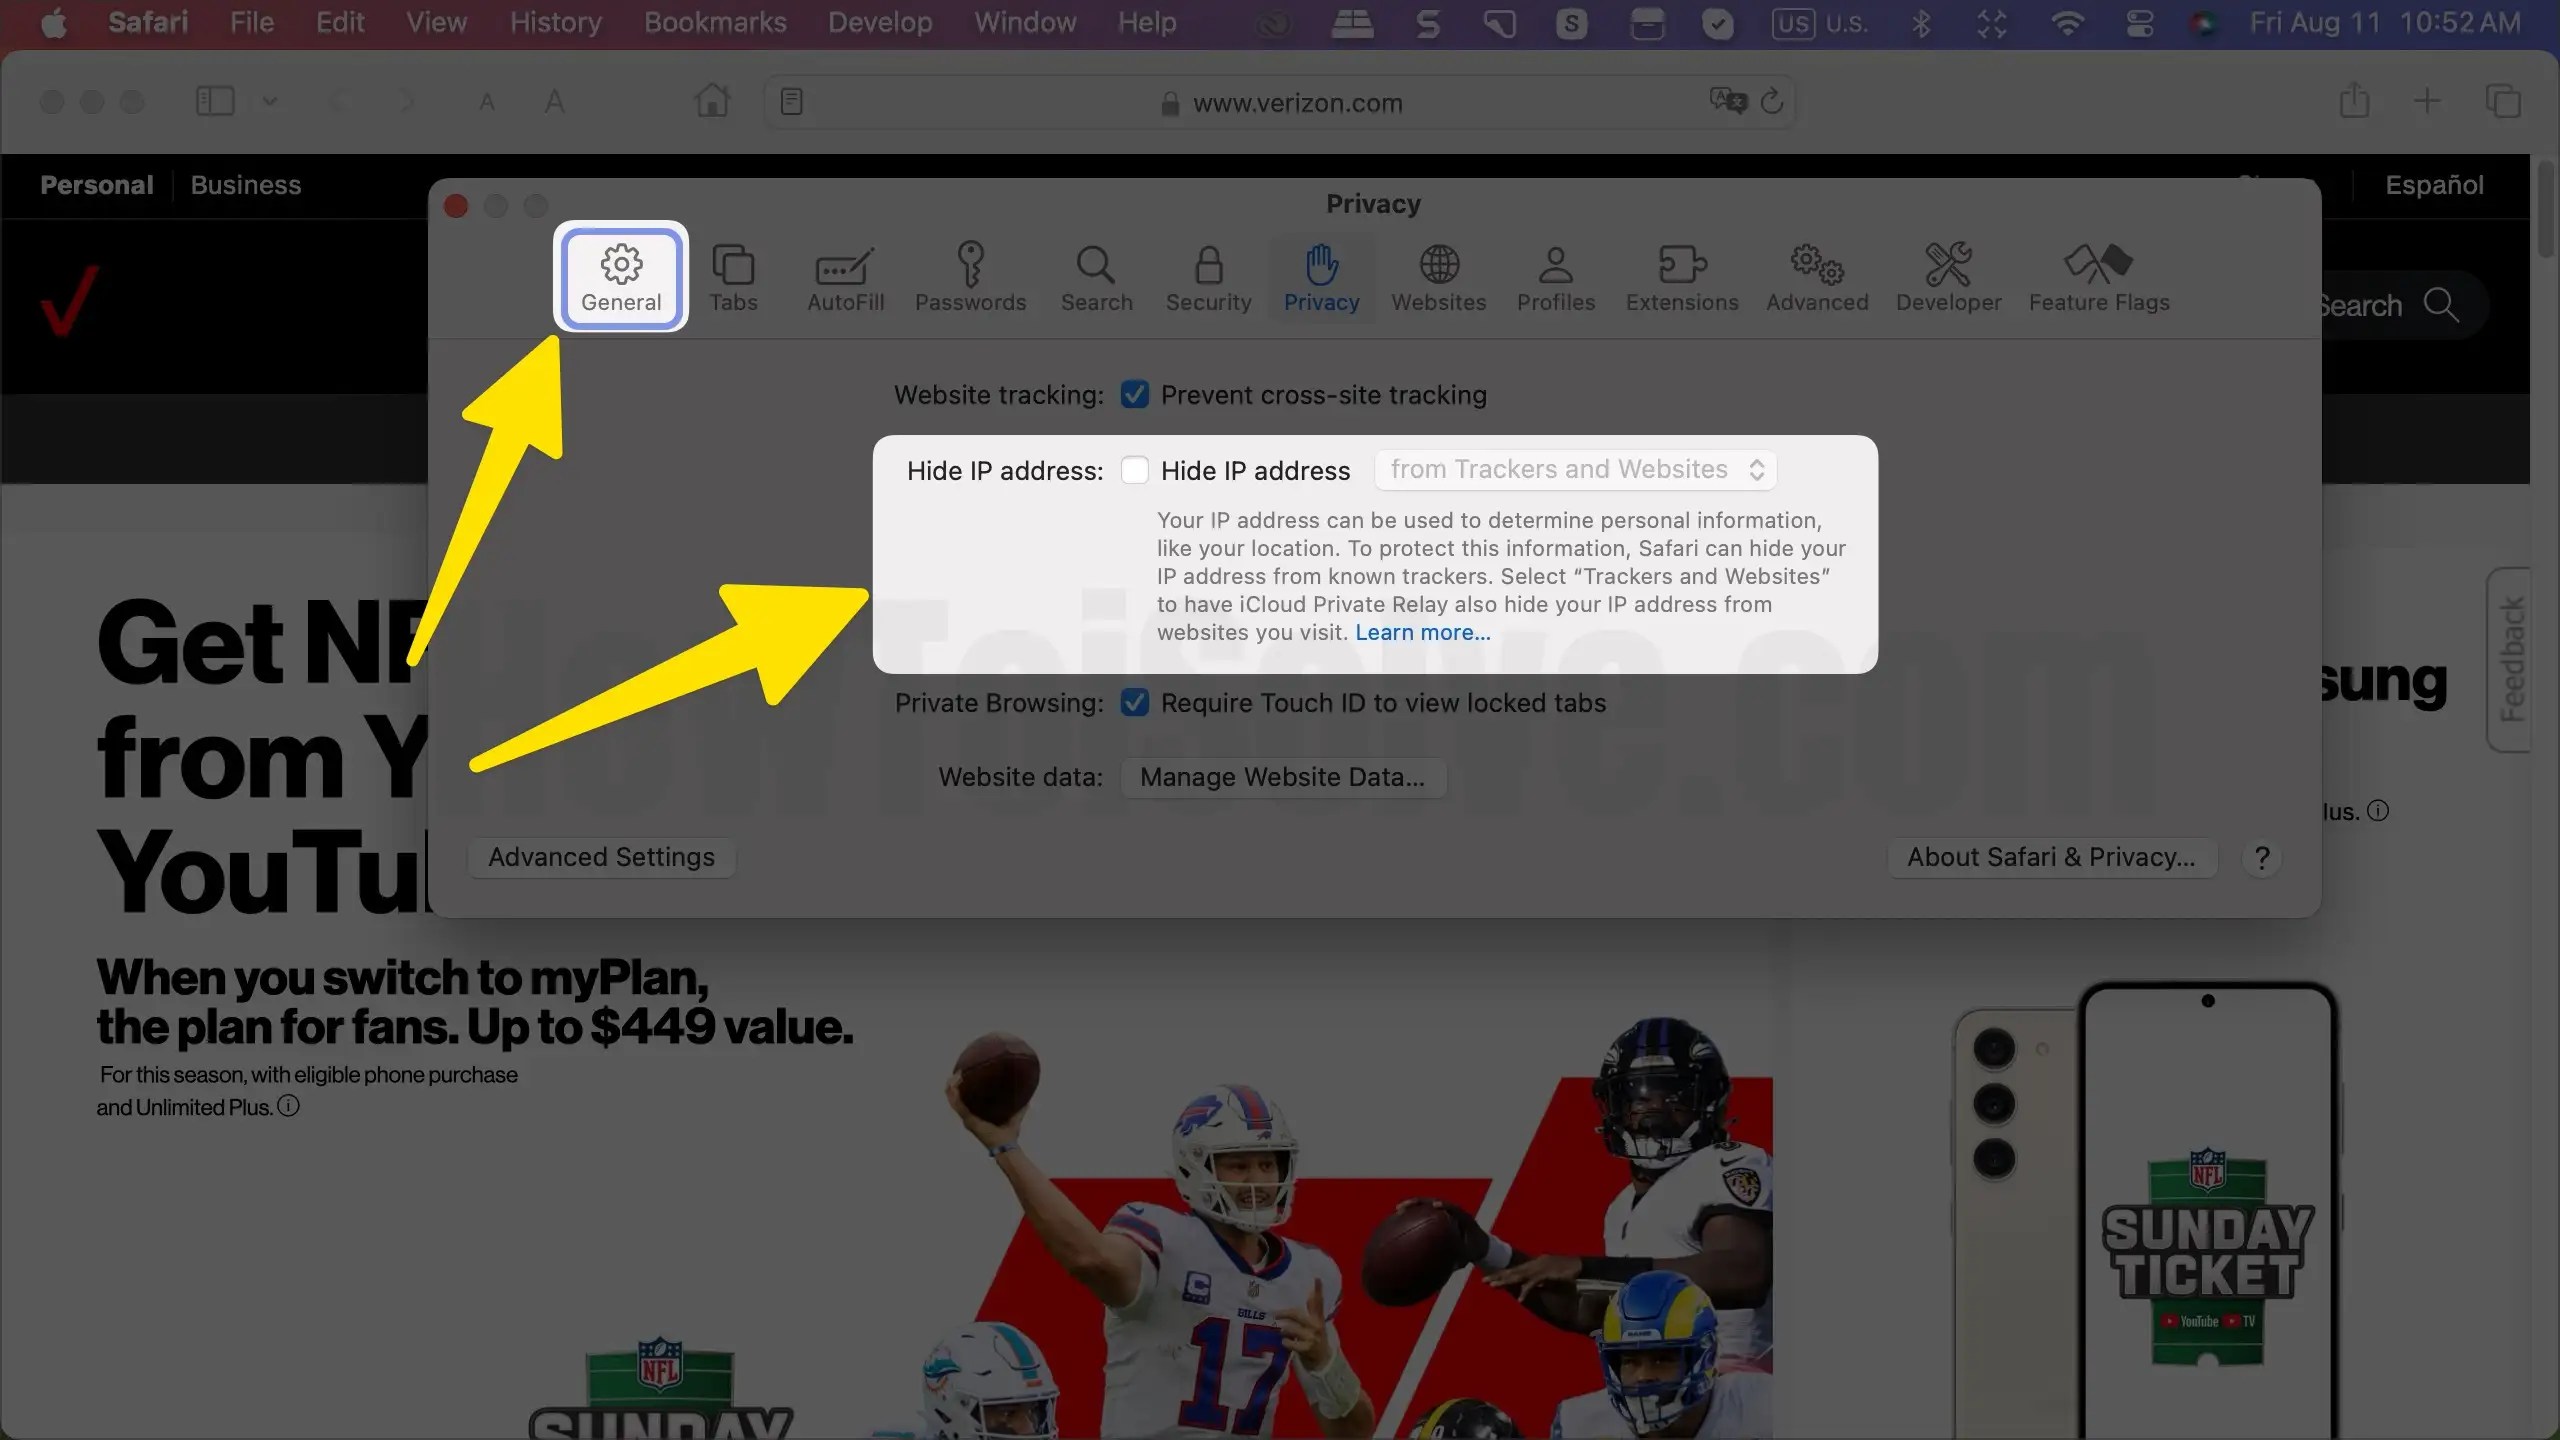Select the Profiles settings icon
This screenshot has width=2560, height=1440.
coord(1554,278)
